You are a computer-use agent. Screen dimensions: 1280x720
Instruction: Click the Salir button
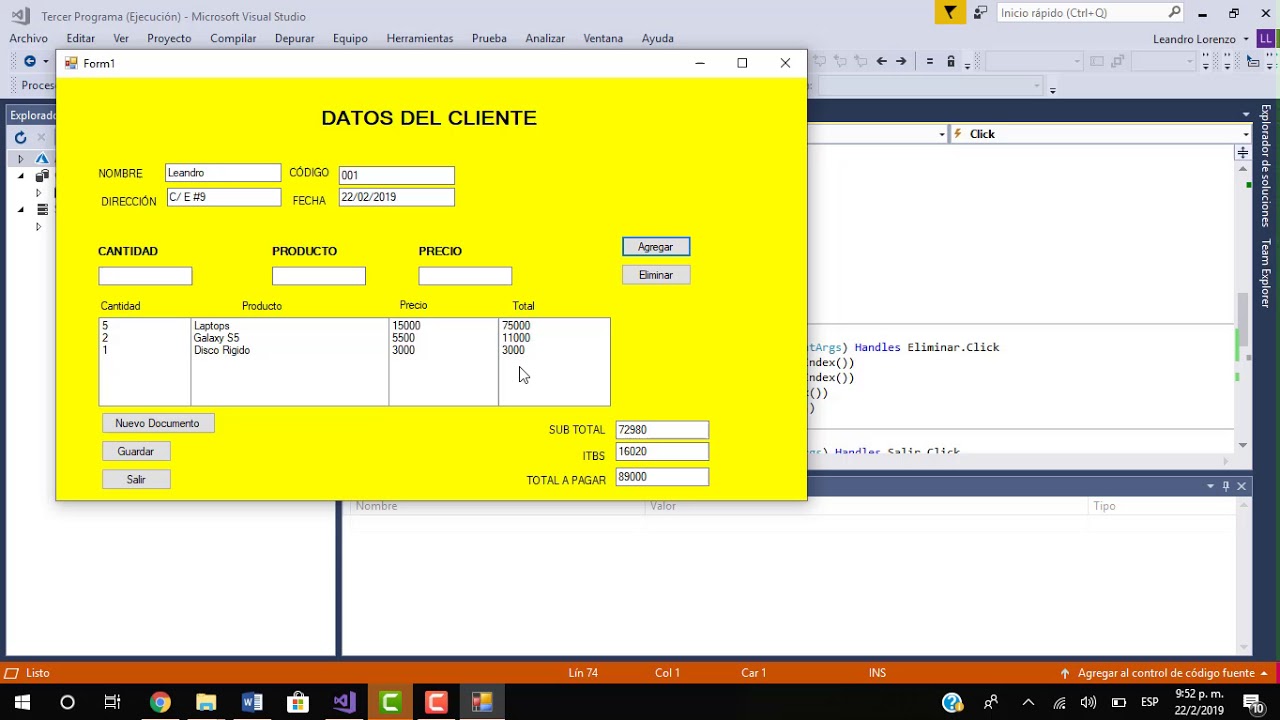(136, 480)
